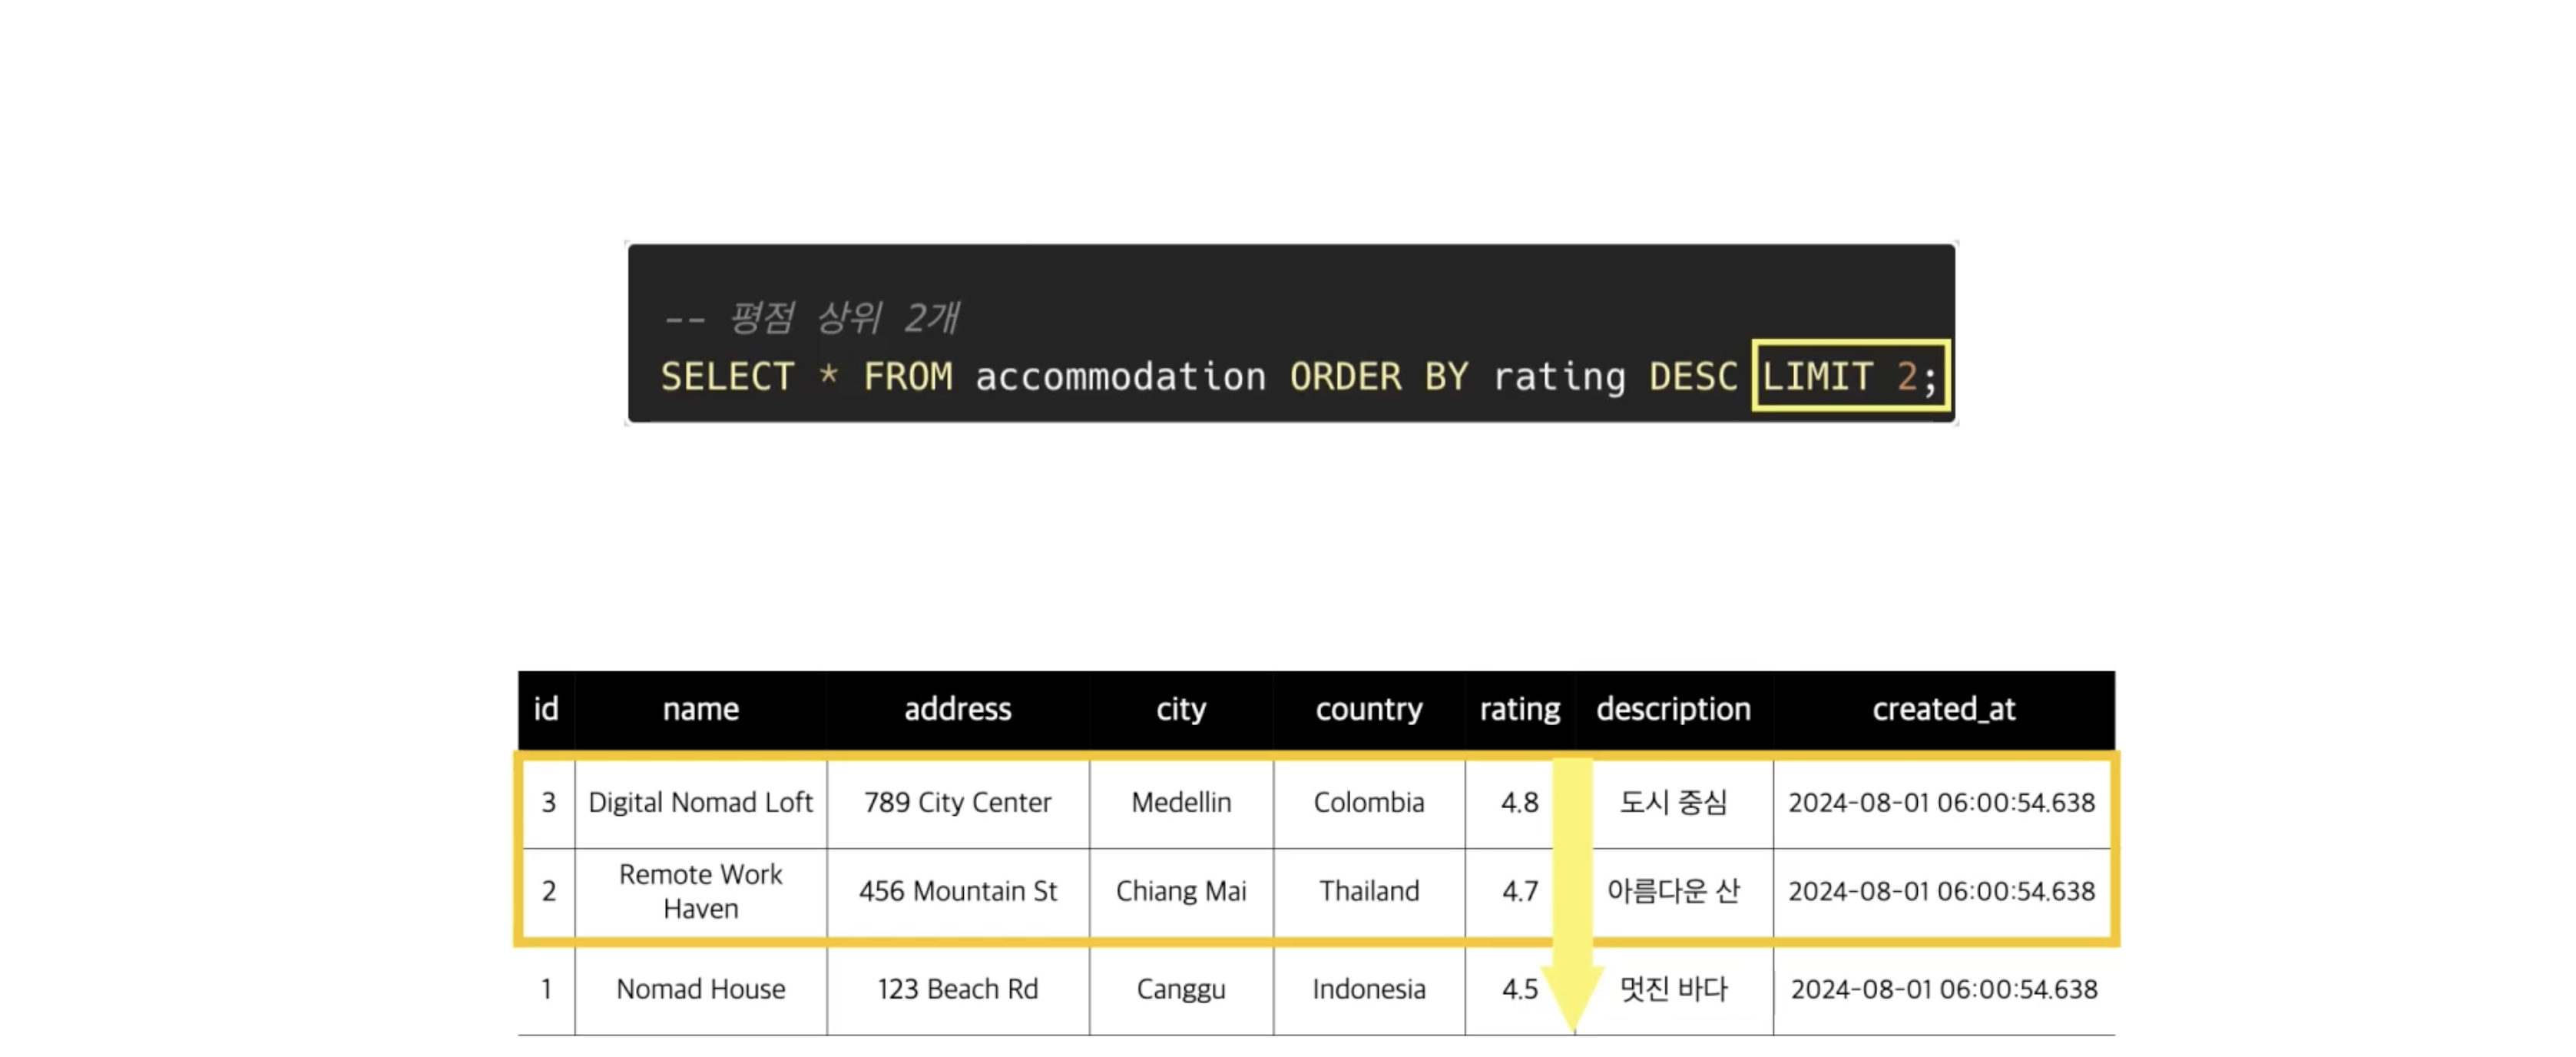Click the Medellin city cell

point(1181,802)
